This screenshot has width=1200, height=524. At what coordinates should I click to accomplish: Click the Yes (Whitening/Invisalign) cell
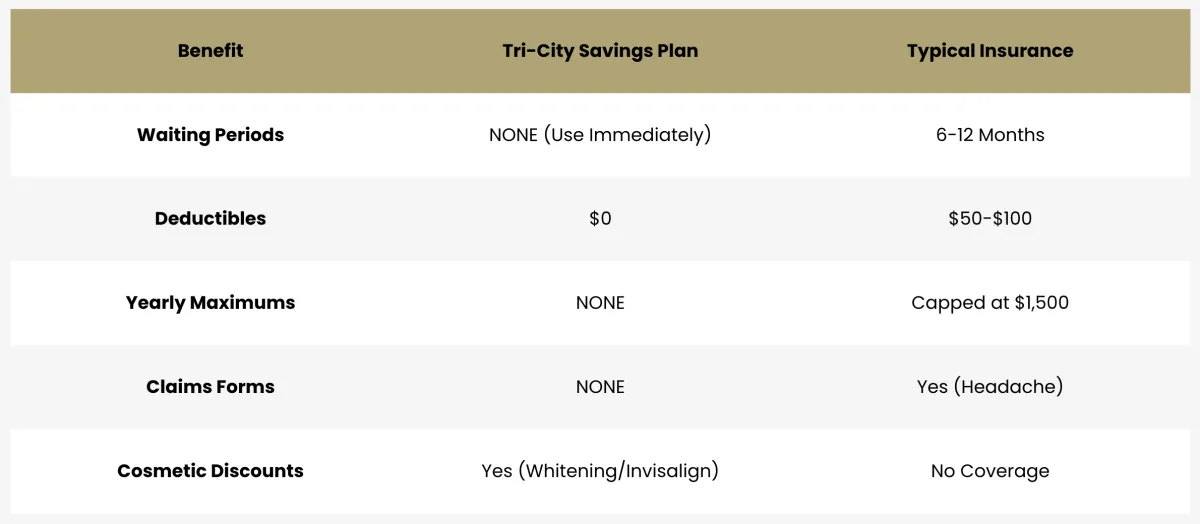pyautogui.click(x=600, y=471)
